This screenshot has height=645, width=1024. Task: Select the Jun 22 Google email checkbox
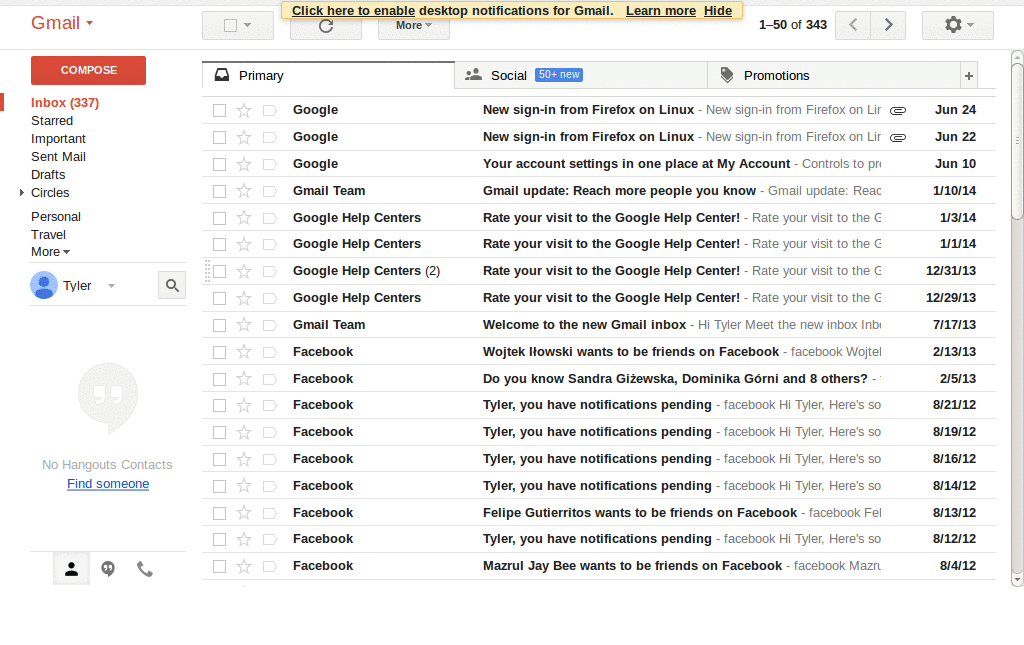219,137
